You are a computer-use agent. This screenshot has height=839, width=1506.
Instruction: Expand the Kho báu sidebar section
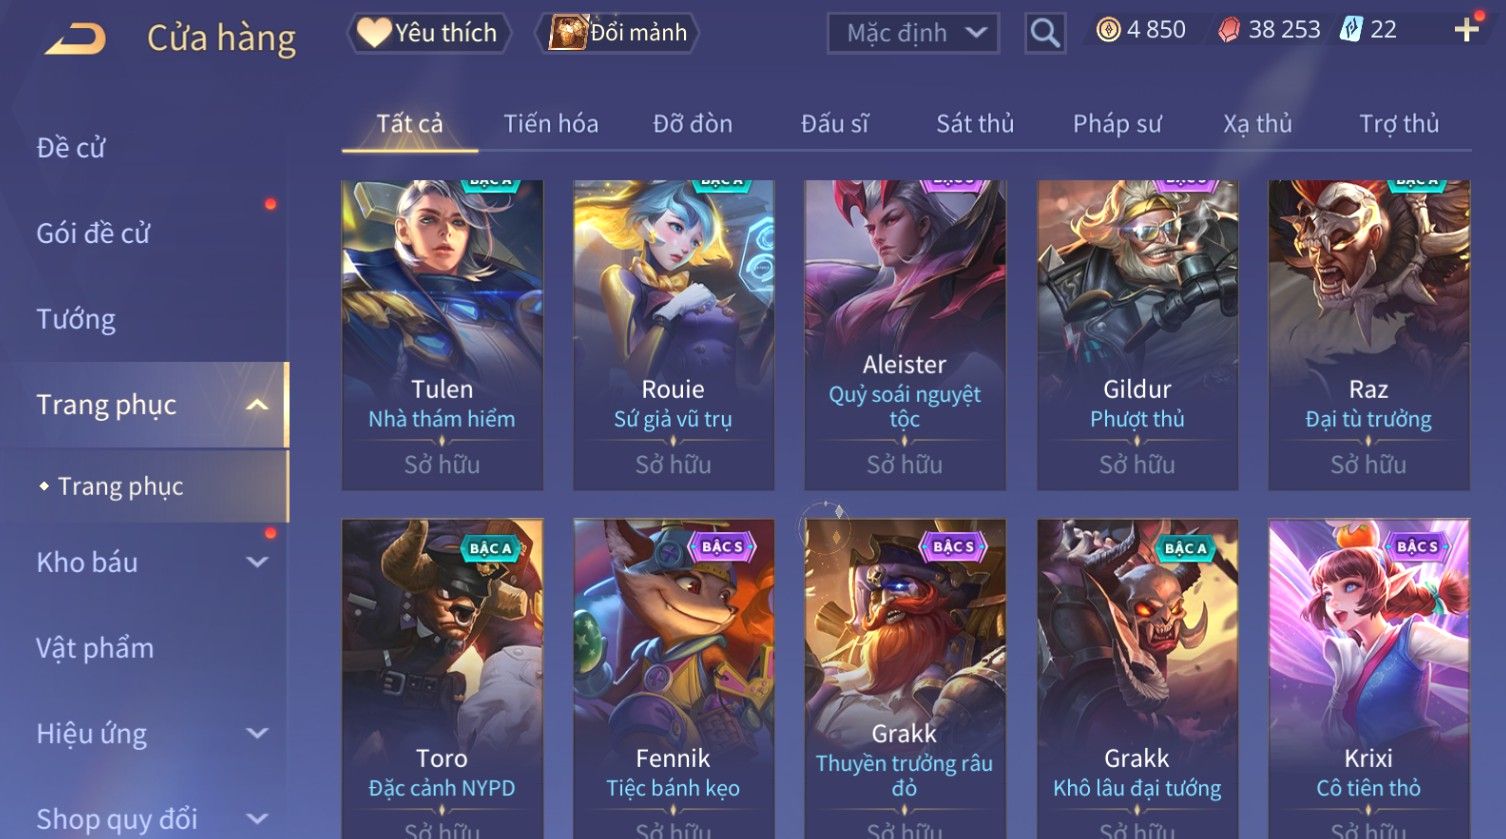[257, 562]
